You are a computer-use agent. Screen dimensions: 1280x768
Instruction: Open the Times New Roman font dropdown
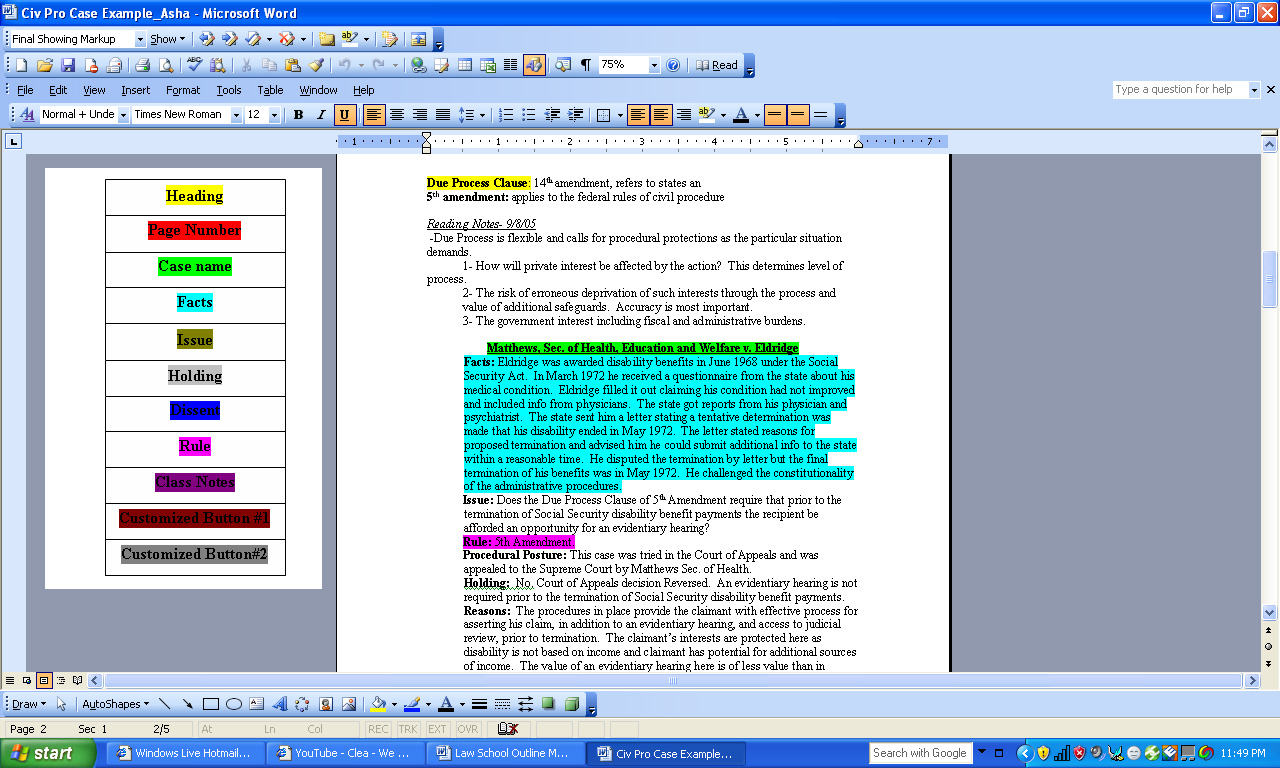coord(236,115)
